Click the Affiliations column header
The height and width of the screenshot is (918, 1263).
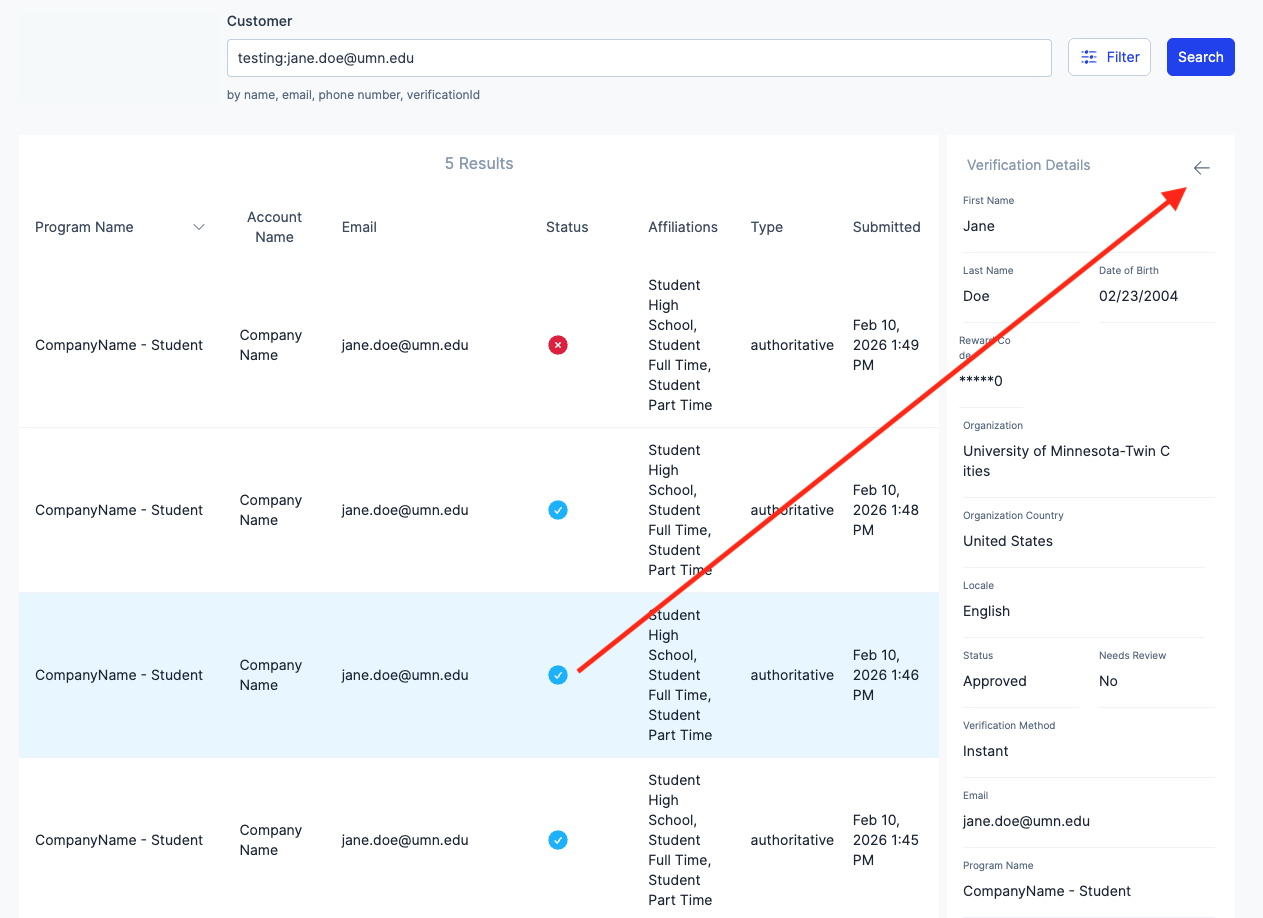[x=682, y=227]
